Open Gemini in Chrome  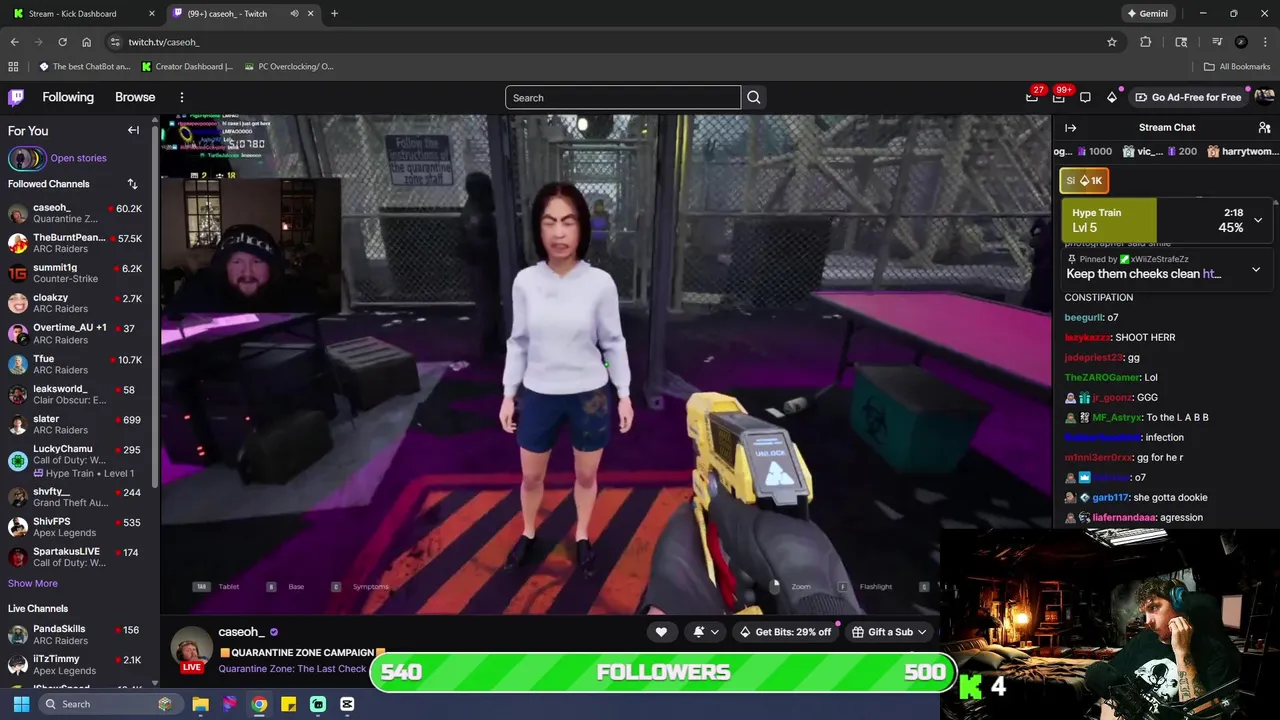(1147, 14)
